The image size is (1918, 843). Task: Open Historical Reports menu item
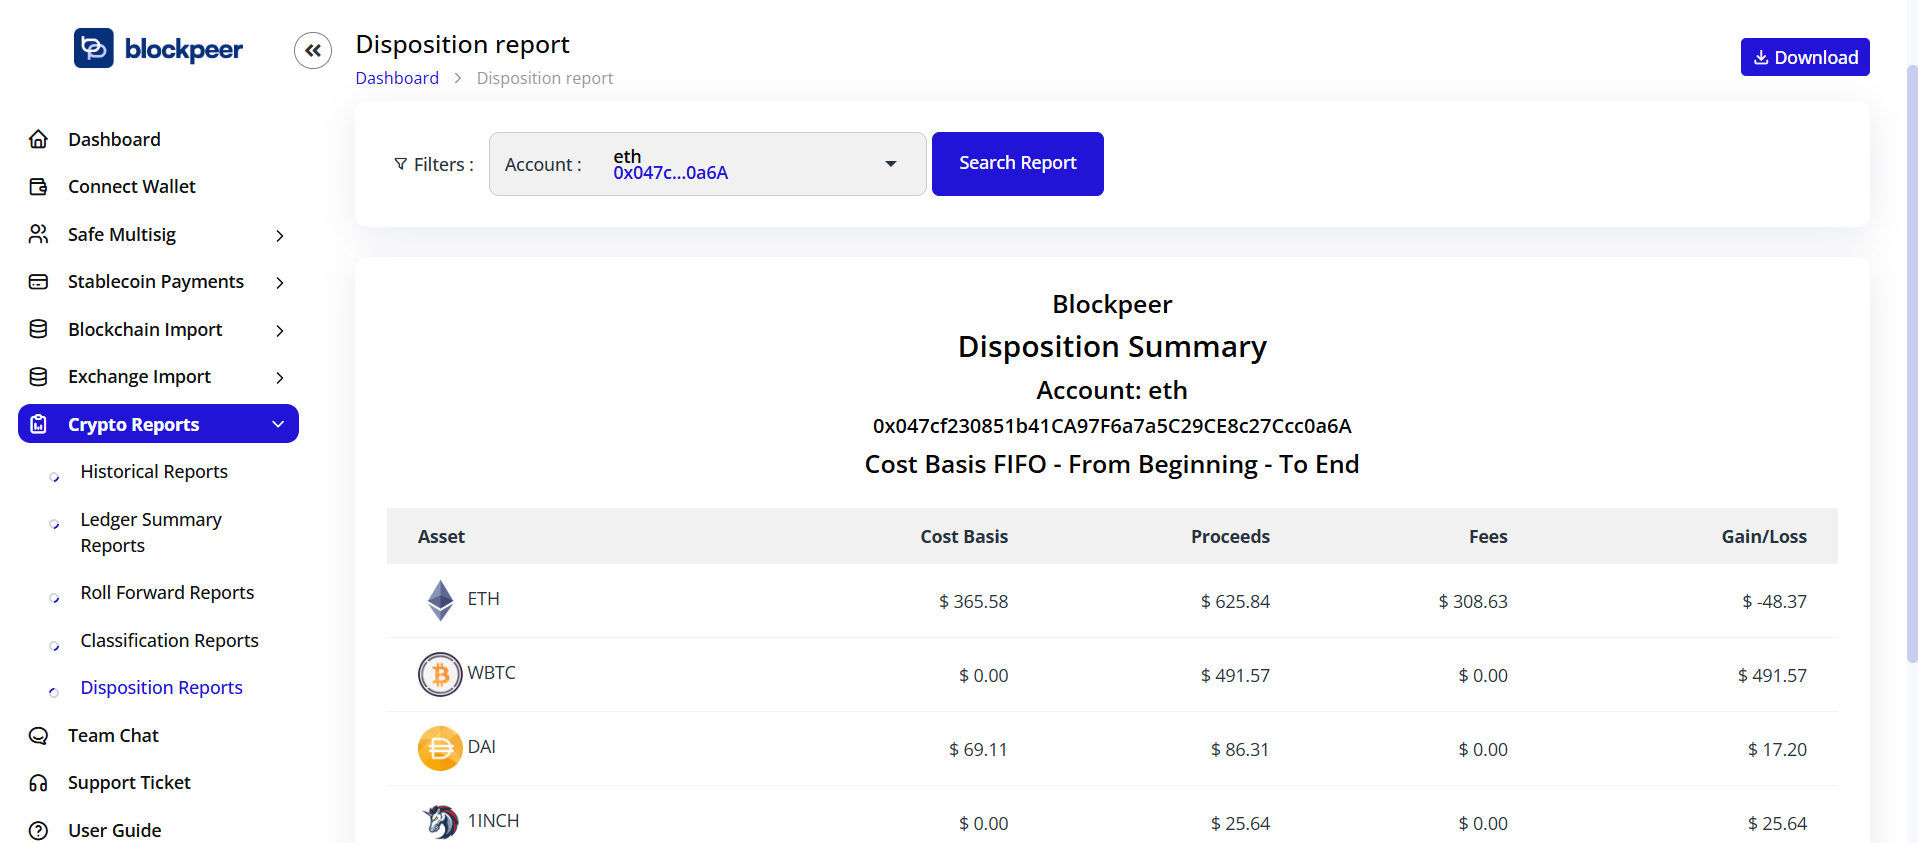[x=154, y=472]
